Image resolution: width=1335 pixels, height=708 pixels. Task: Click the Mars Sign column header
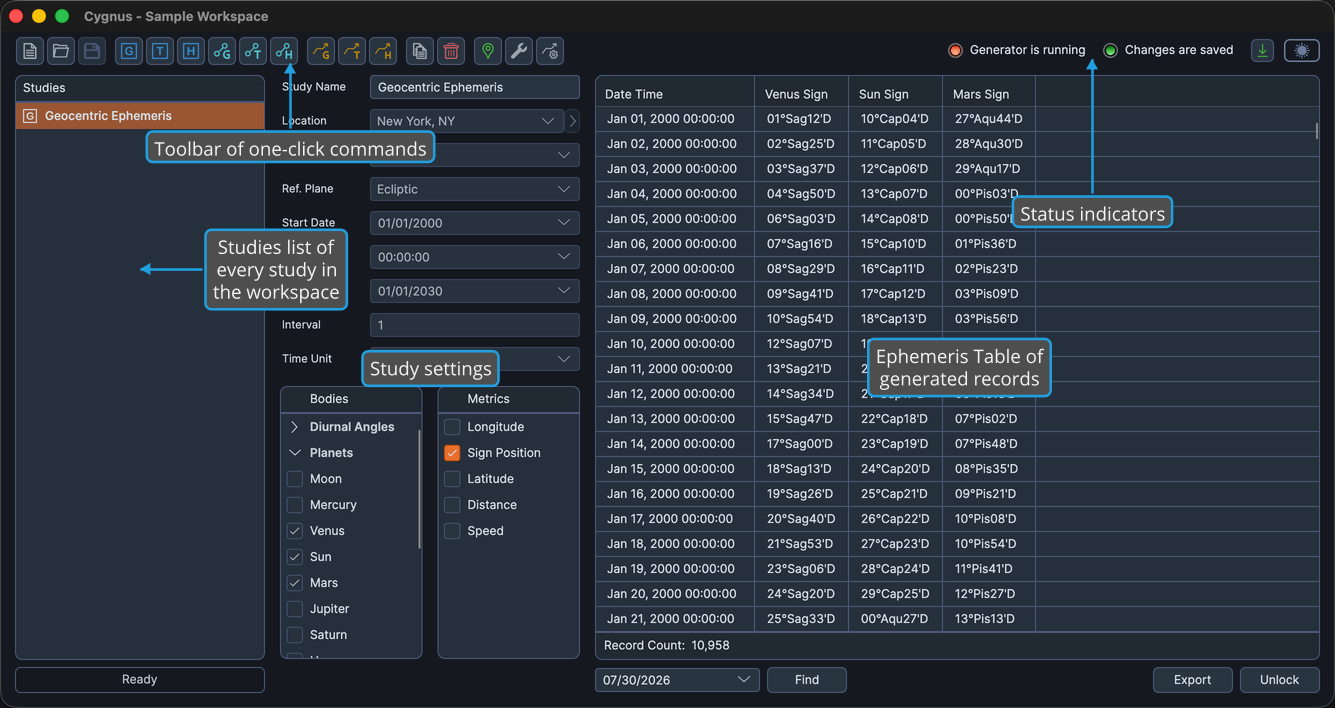tap(989, 94)
